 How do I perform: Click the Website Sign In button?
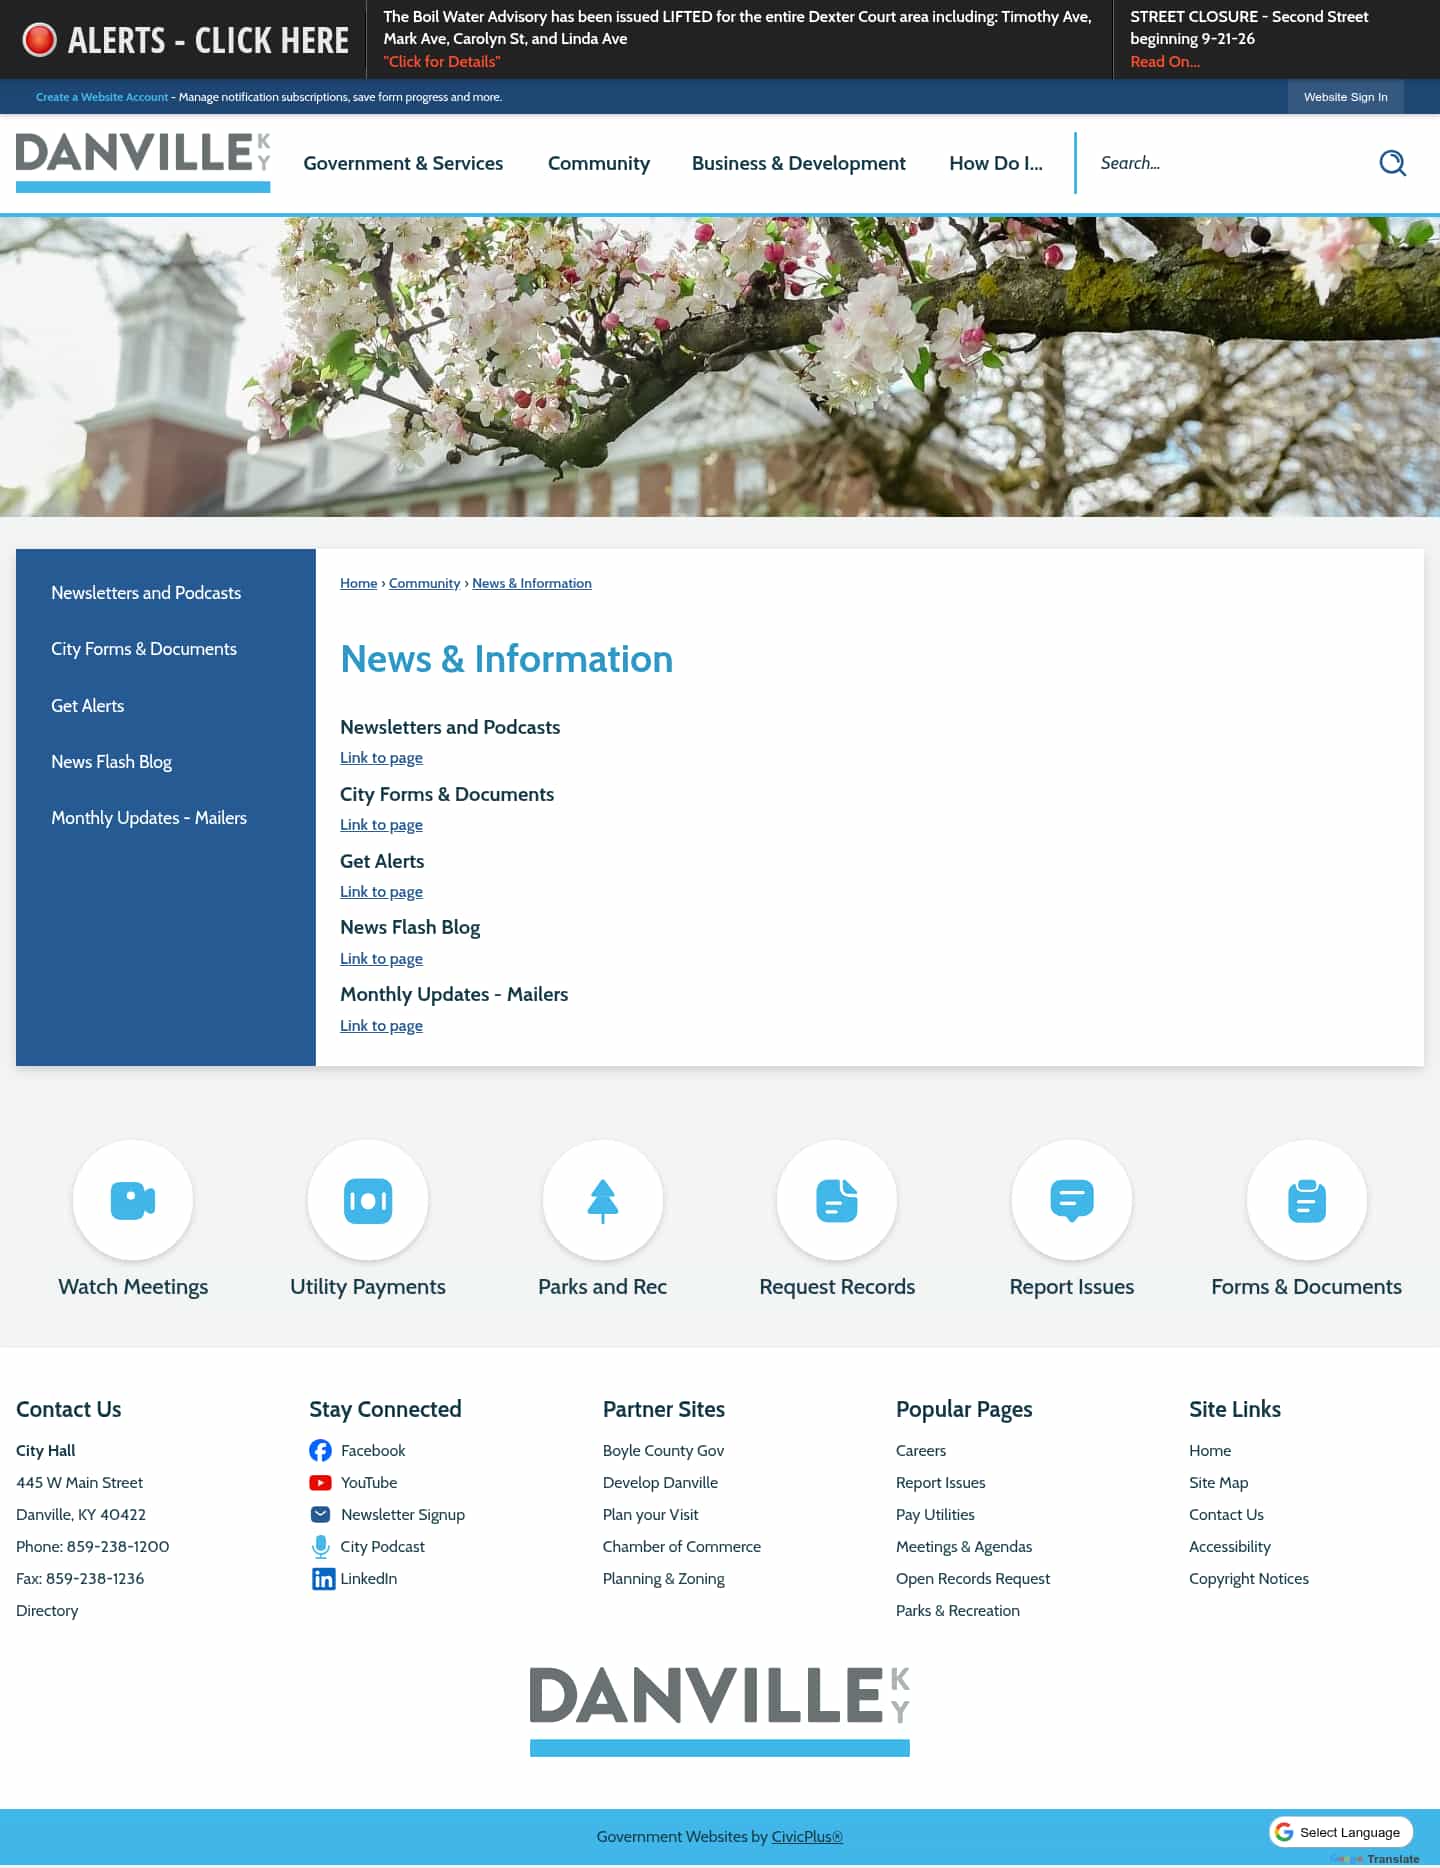click(1345, 97)
